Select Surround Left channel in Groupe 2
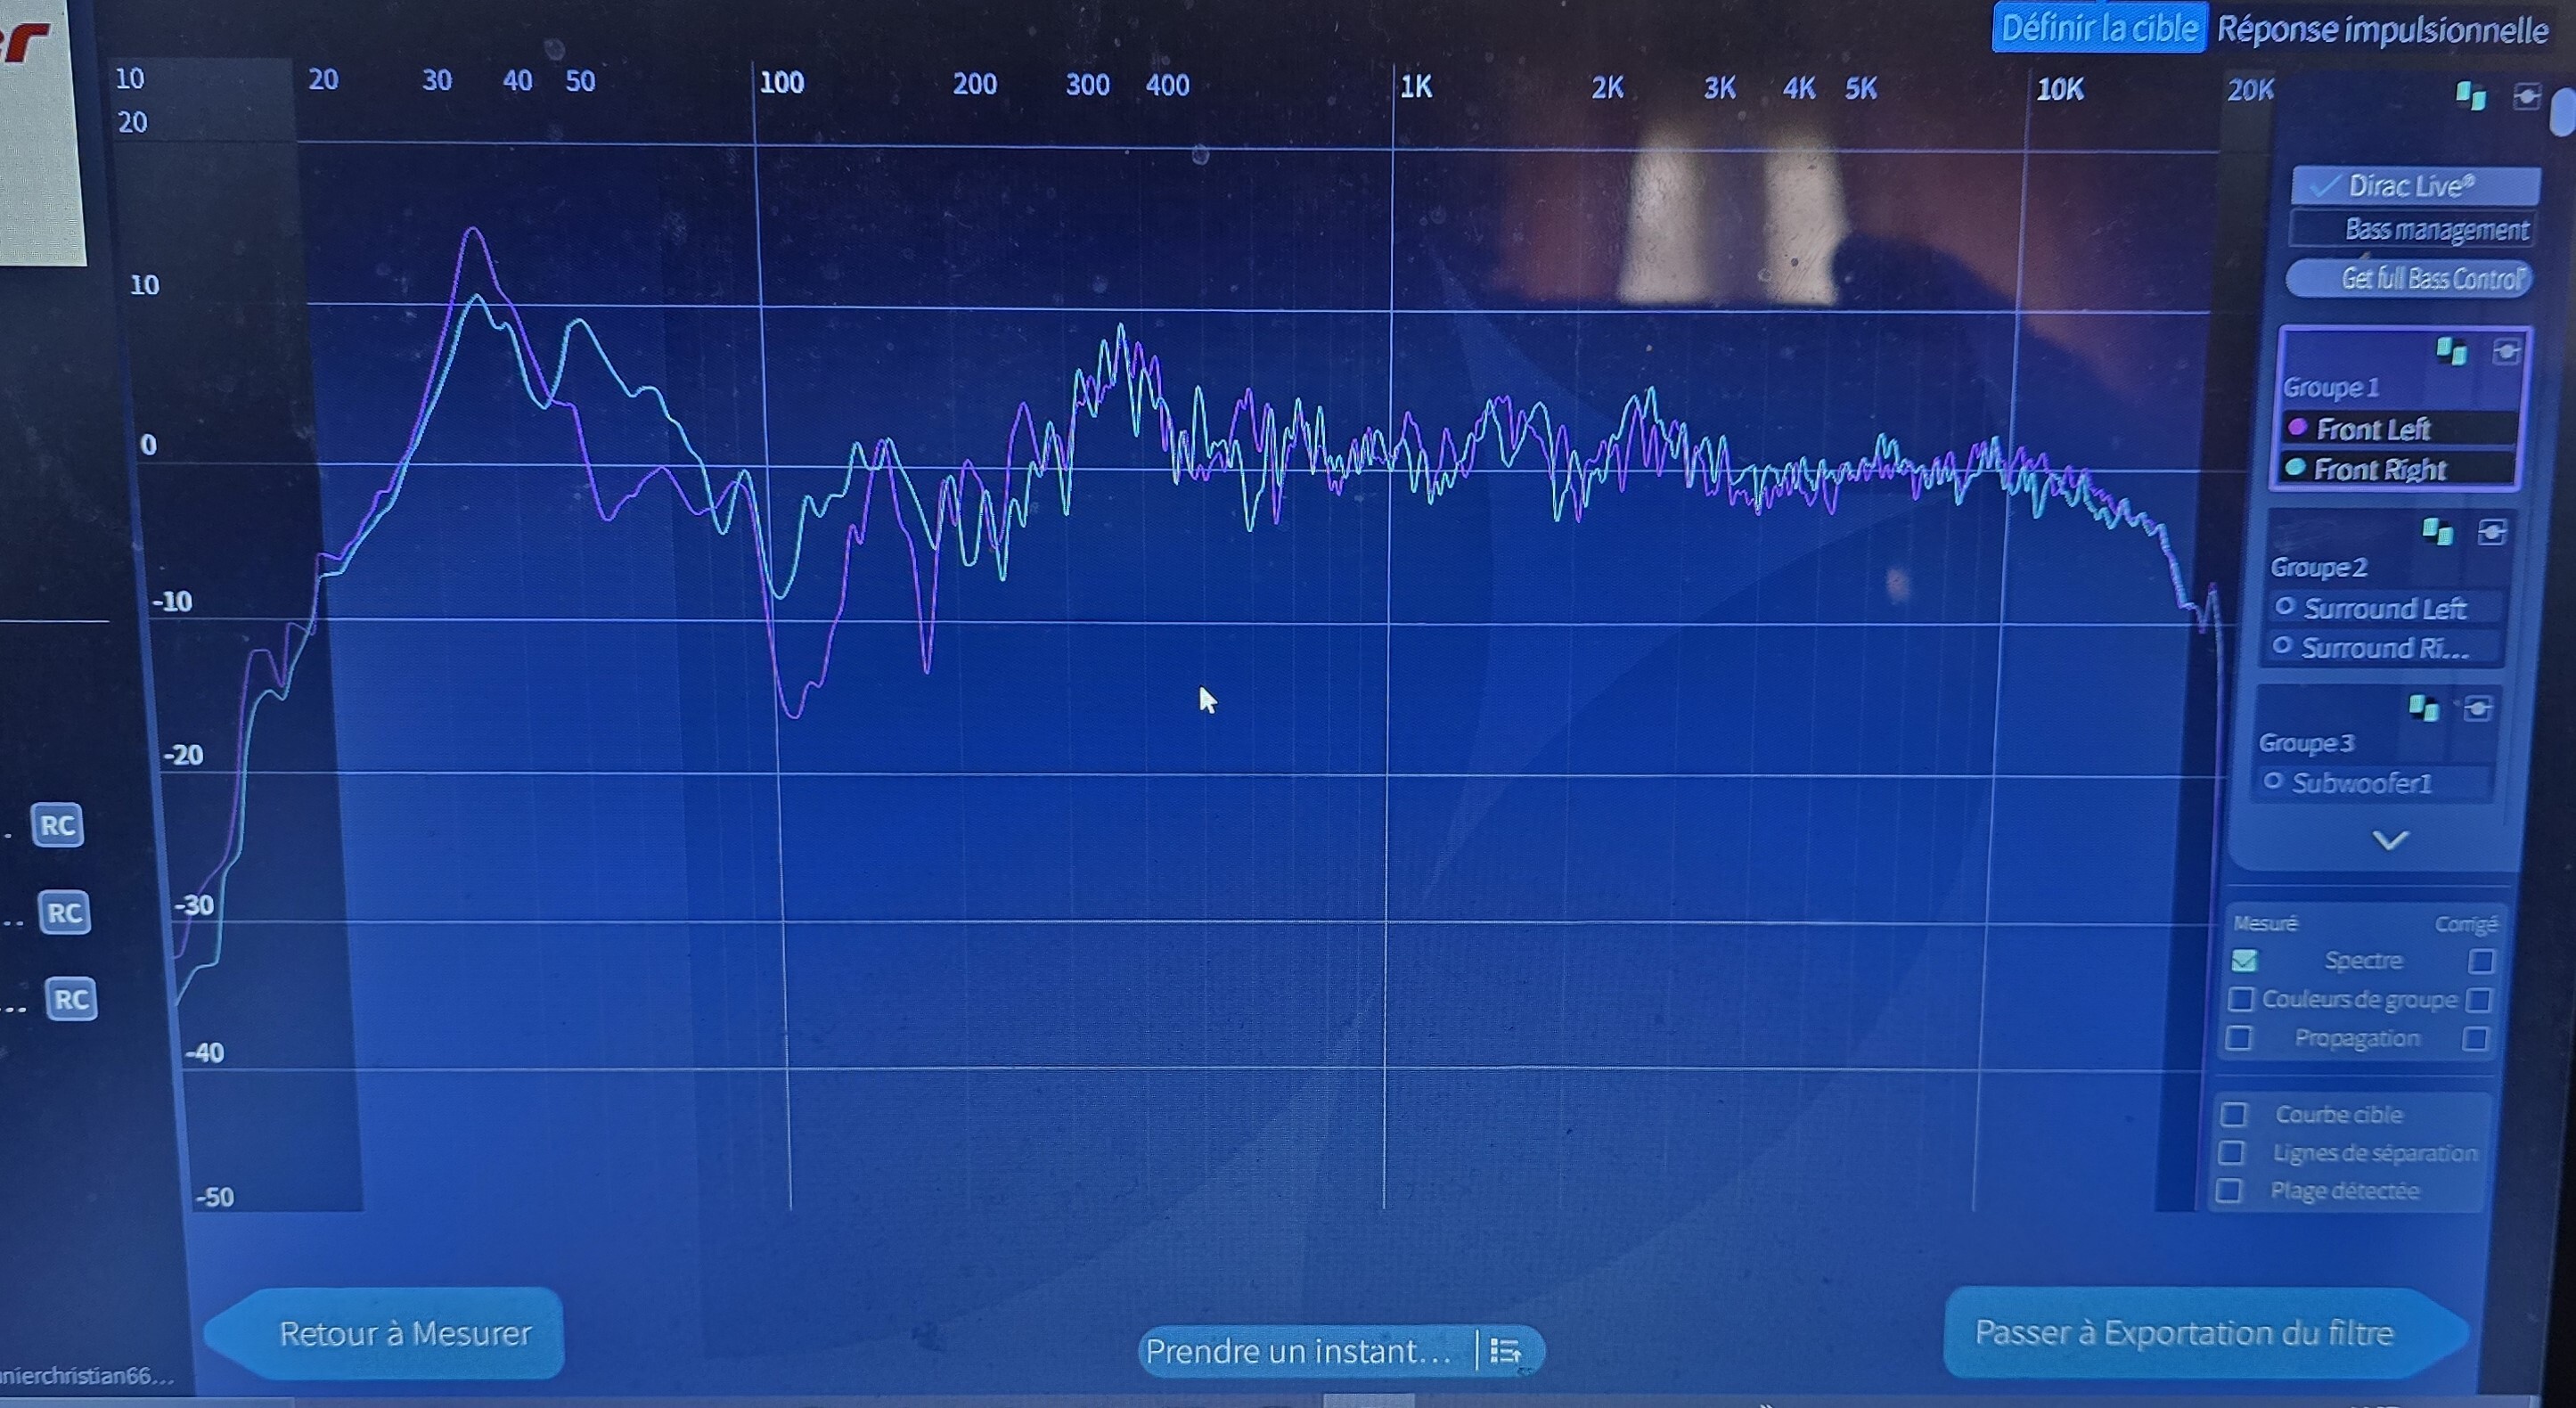Viewport: 2576px width, 1408px height. 2385,608
